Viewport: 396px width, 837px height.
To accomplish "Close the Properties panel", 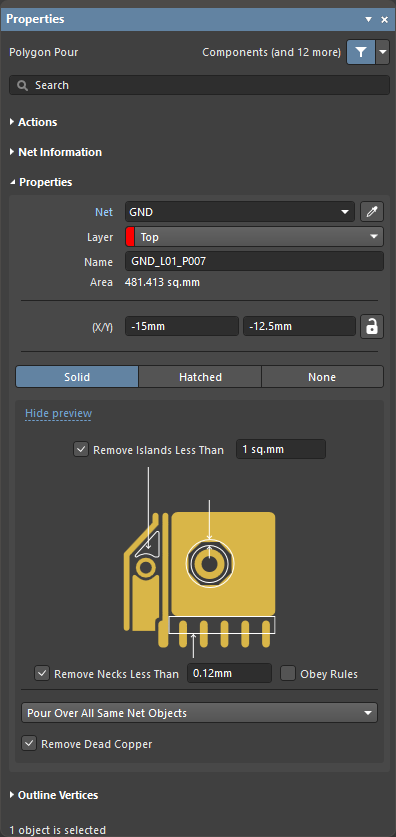I will [x=384, y=19].
